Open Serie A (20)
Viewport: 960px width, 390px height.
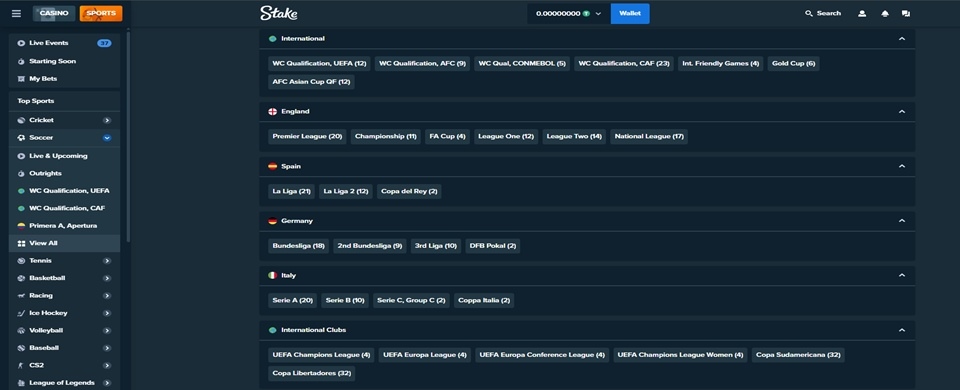(x=293, y=300)
